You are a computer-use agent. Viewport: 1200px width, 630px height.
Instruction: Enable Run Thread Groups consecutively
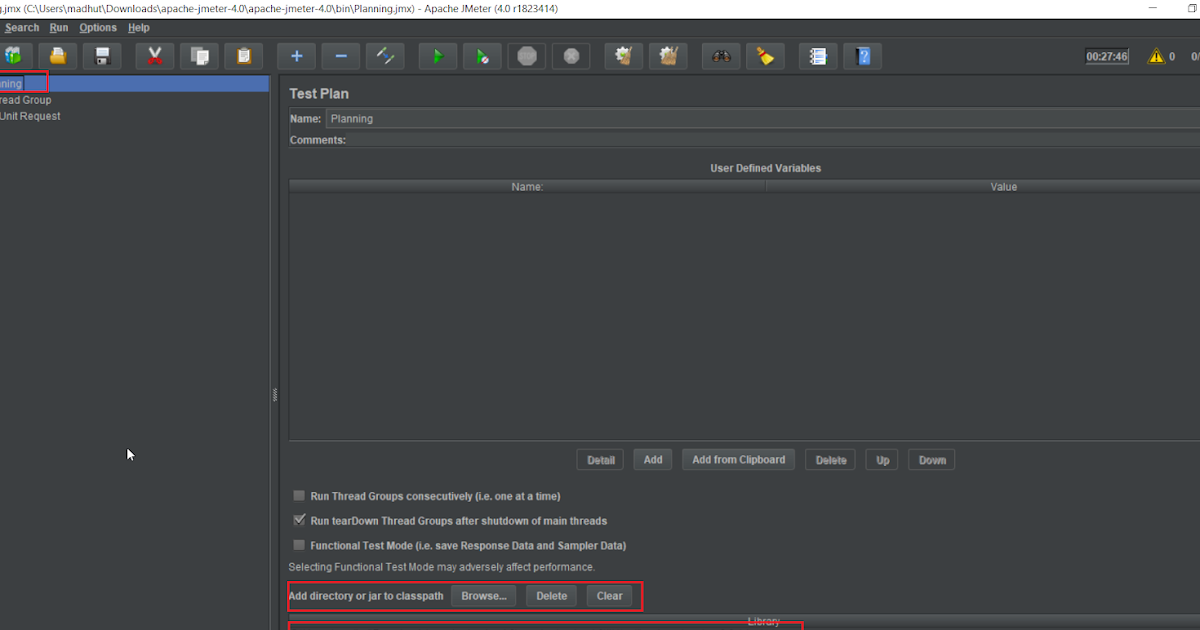tap(298, 495)
